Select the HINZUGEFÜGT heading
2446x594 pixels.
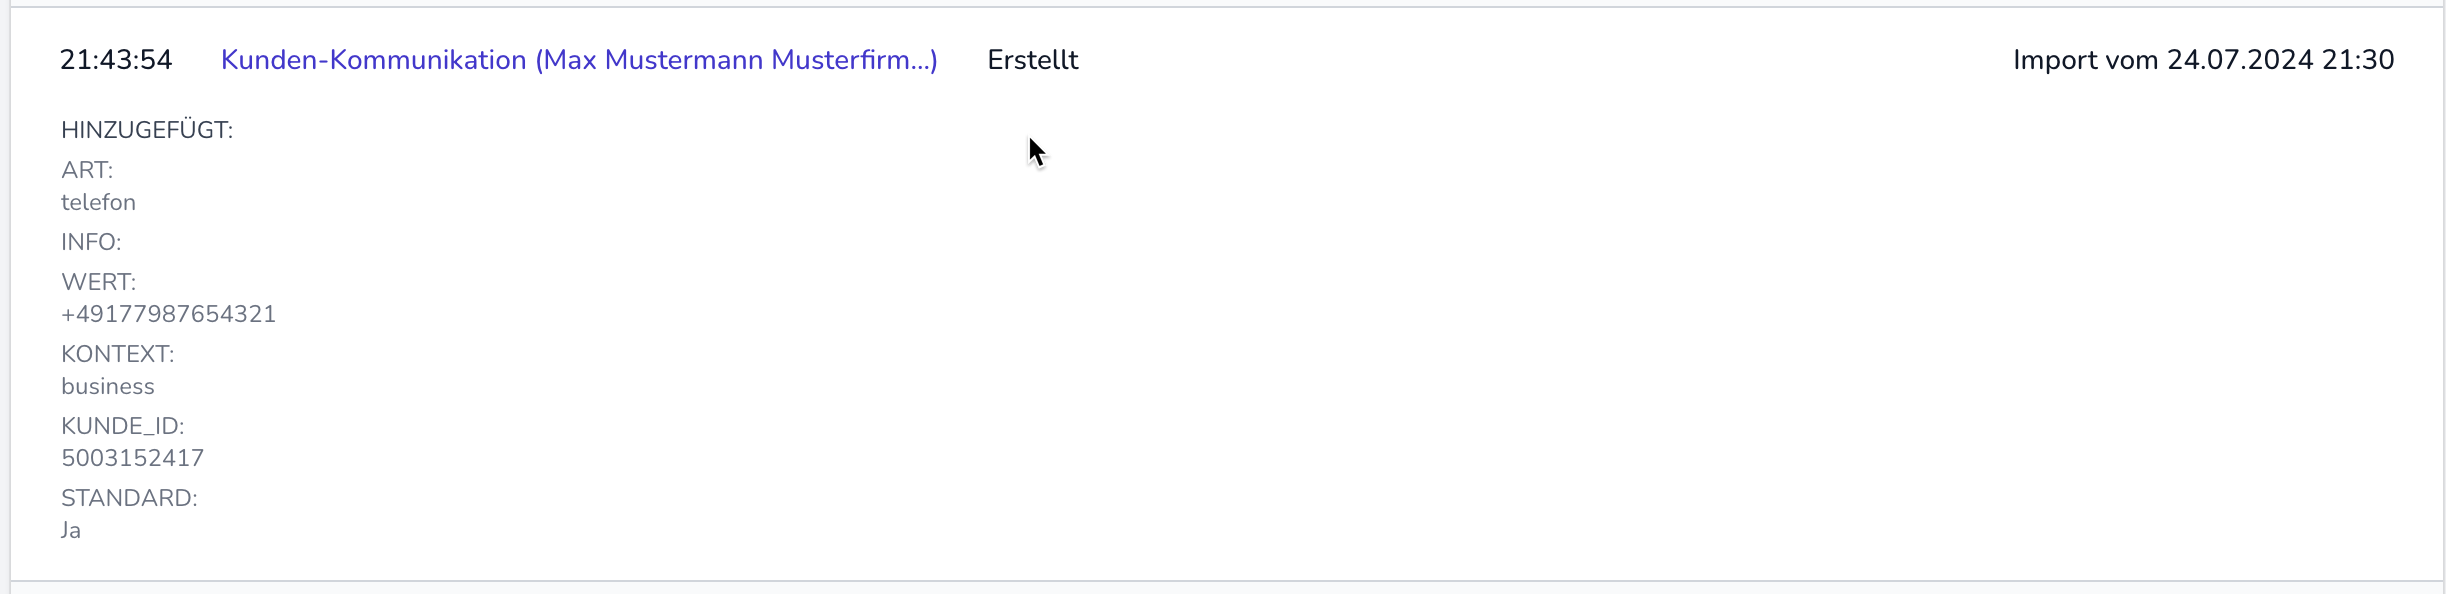coord(147,130)
